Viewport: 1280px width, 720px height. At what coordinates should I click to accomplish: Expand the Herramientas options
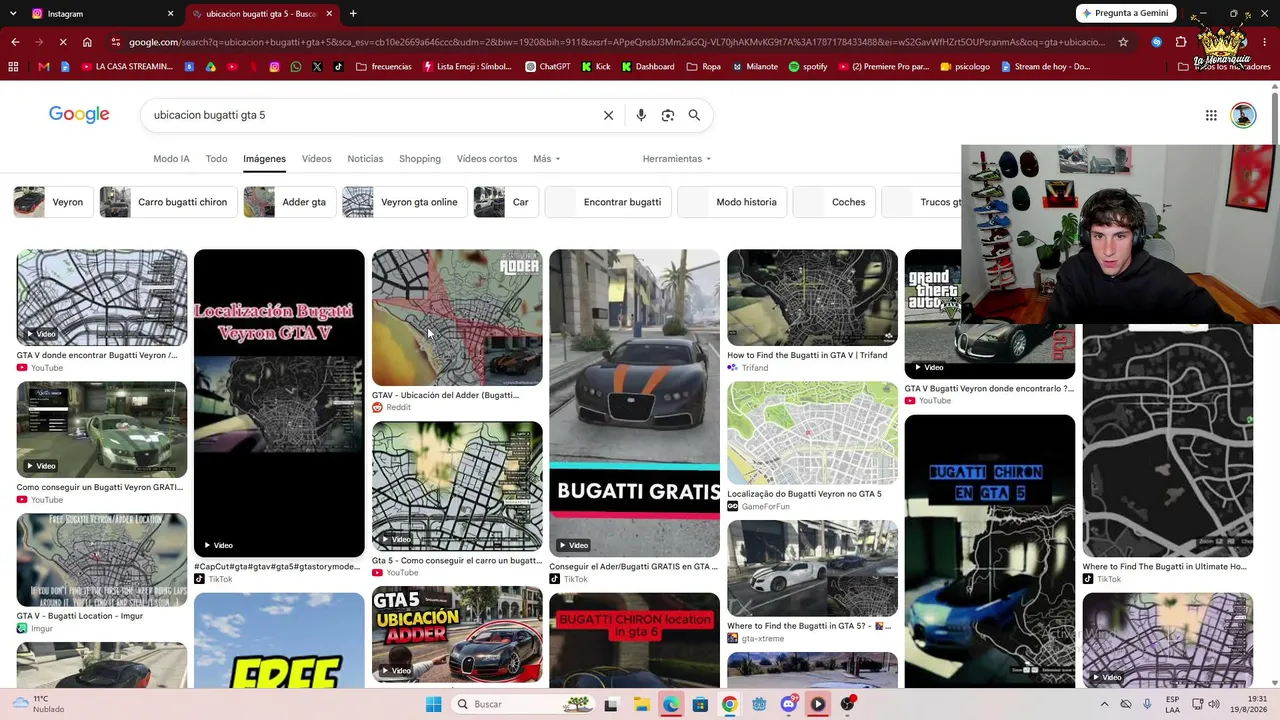pos(677,159)
